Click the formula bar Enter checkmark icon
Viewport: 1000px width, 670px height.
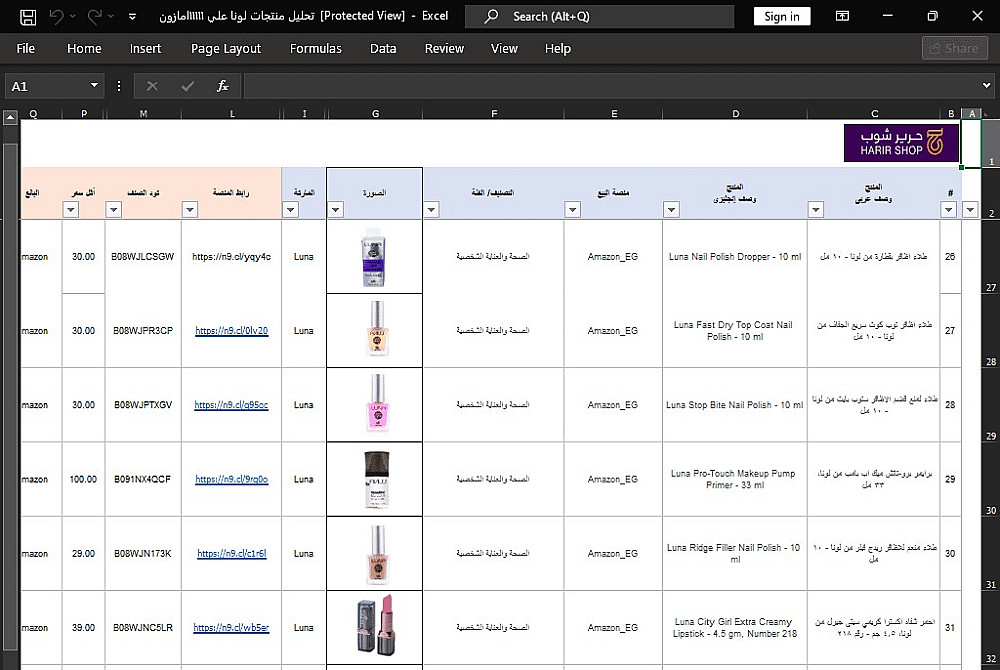187,86
